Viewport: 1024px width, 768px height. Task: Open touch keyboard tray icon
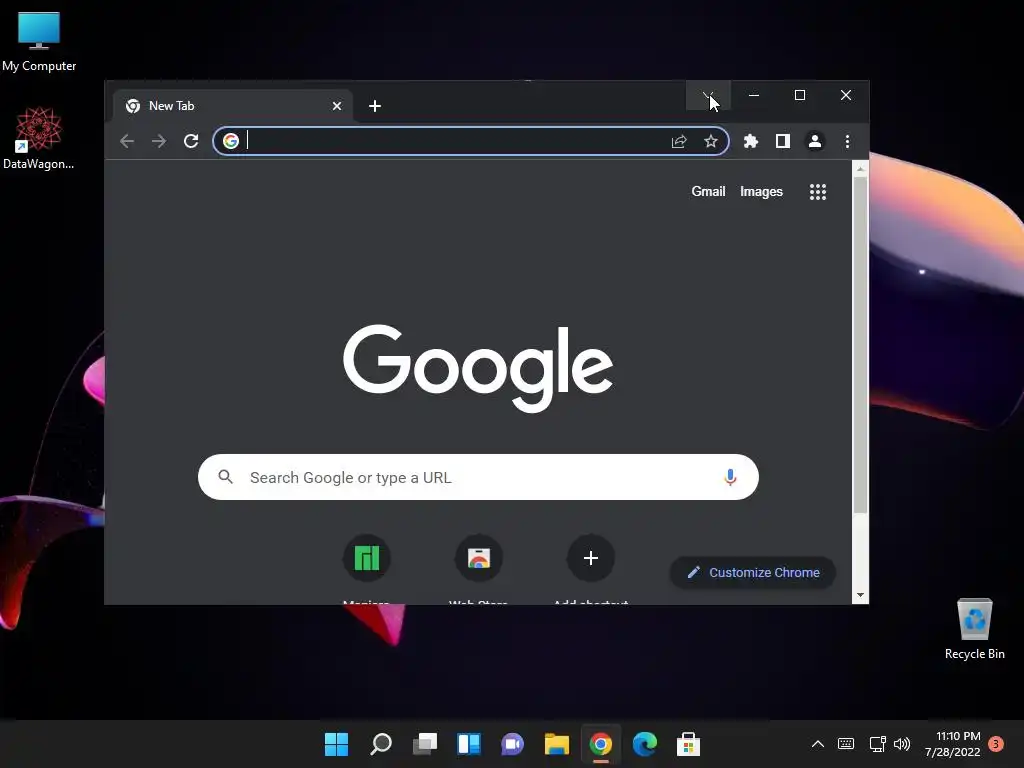846,744
